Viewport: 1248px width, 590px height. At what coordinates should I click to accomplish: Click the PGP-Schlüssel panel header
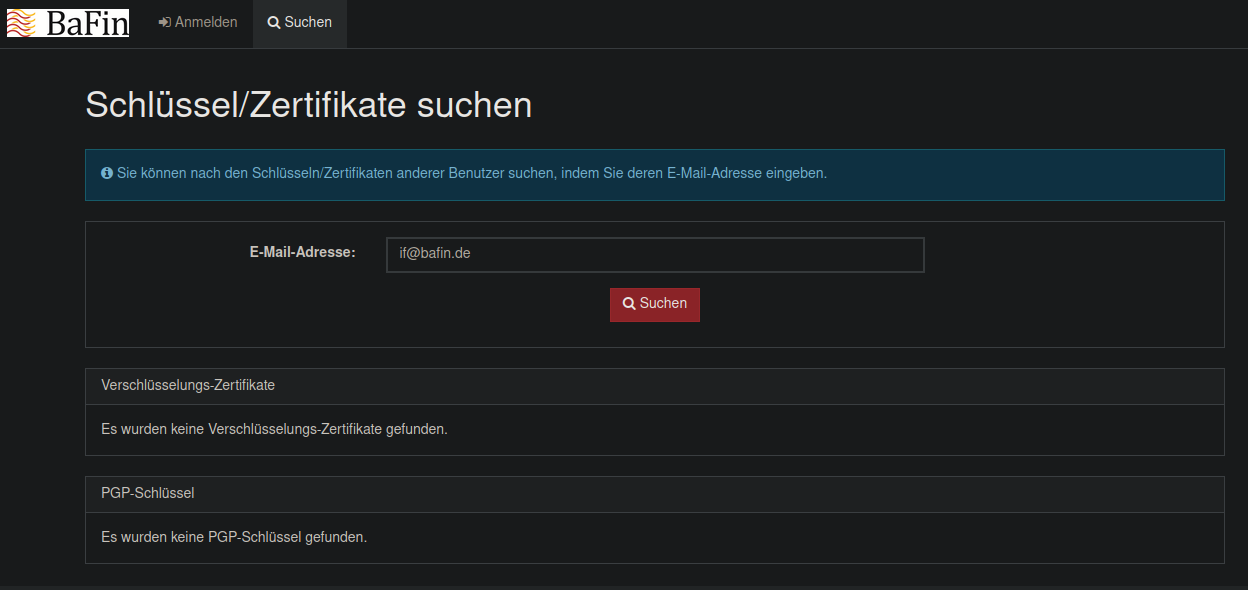coord(655,494)
